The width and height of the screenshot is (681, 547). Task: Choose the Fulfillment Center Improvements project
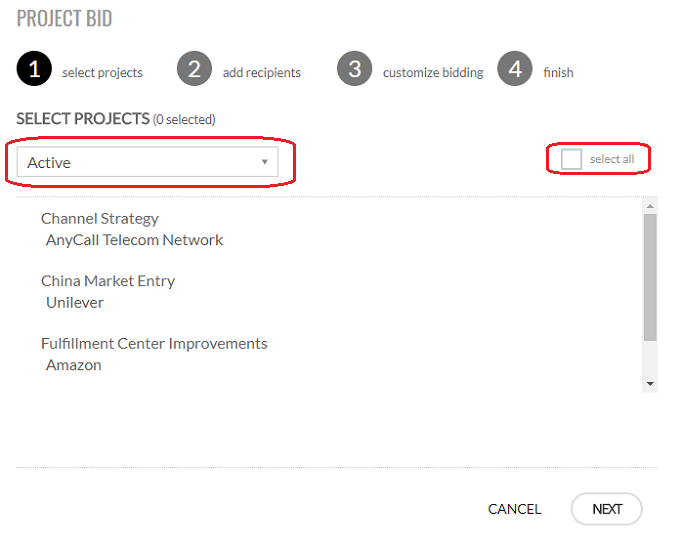pyautogui.click(x=154, y=343)
